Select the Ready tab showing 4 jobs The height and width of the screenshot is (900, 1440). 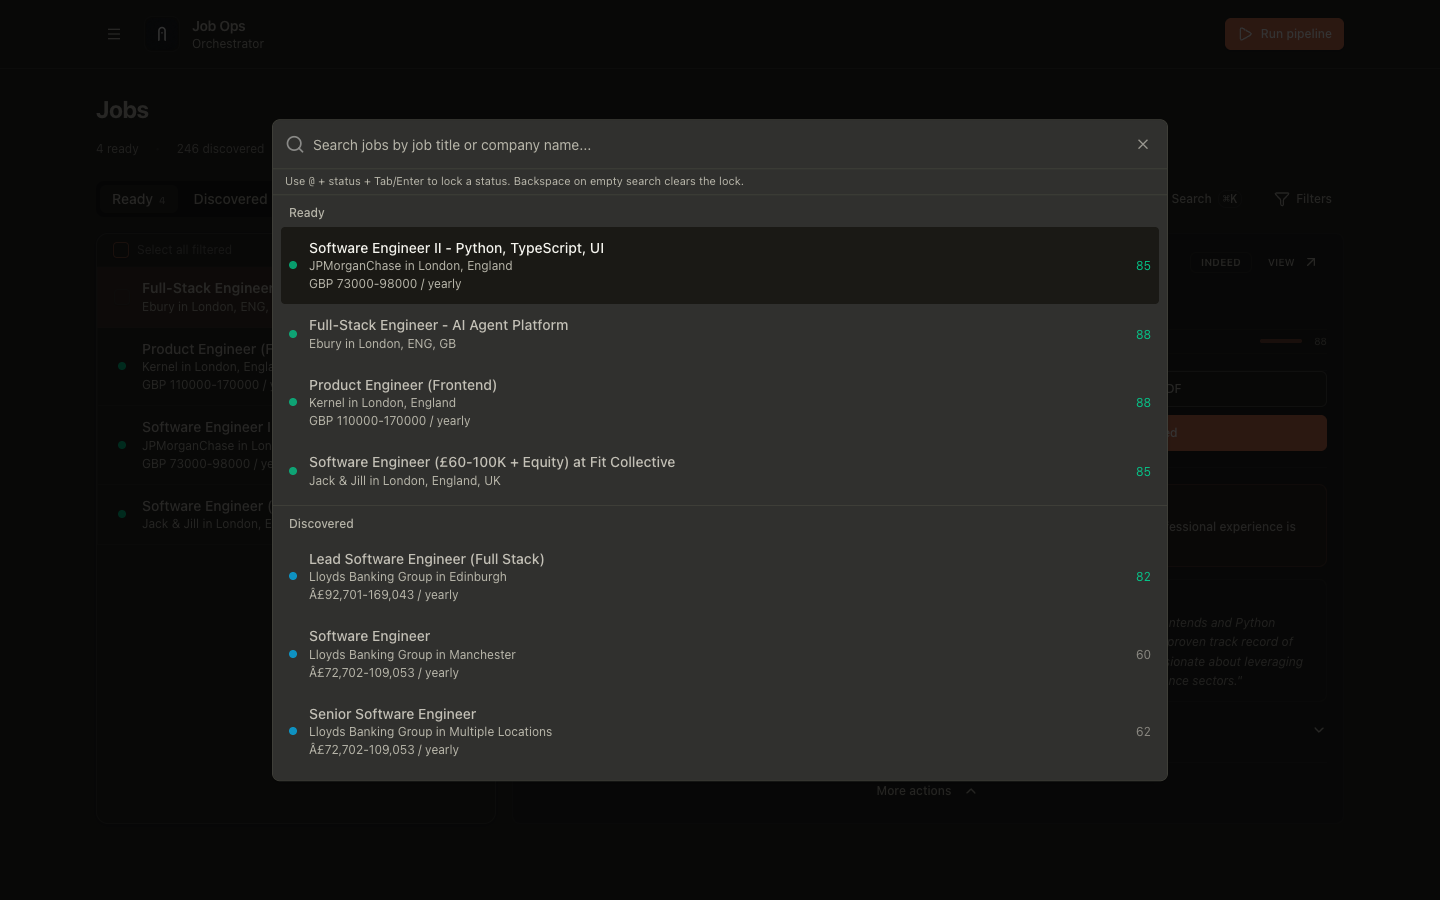(138, 199)
